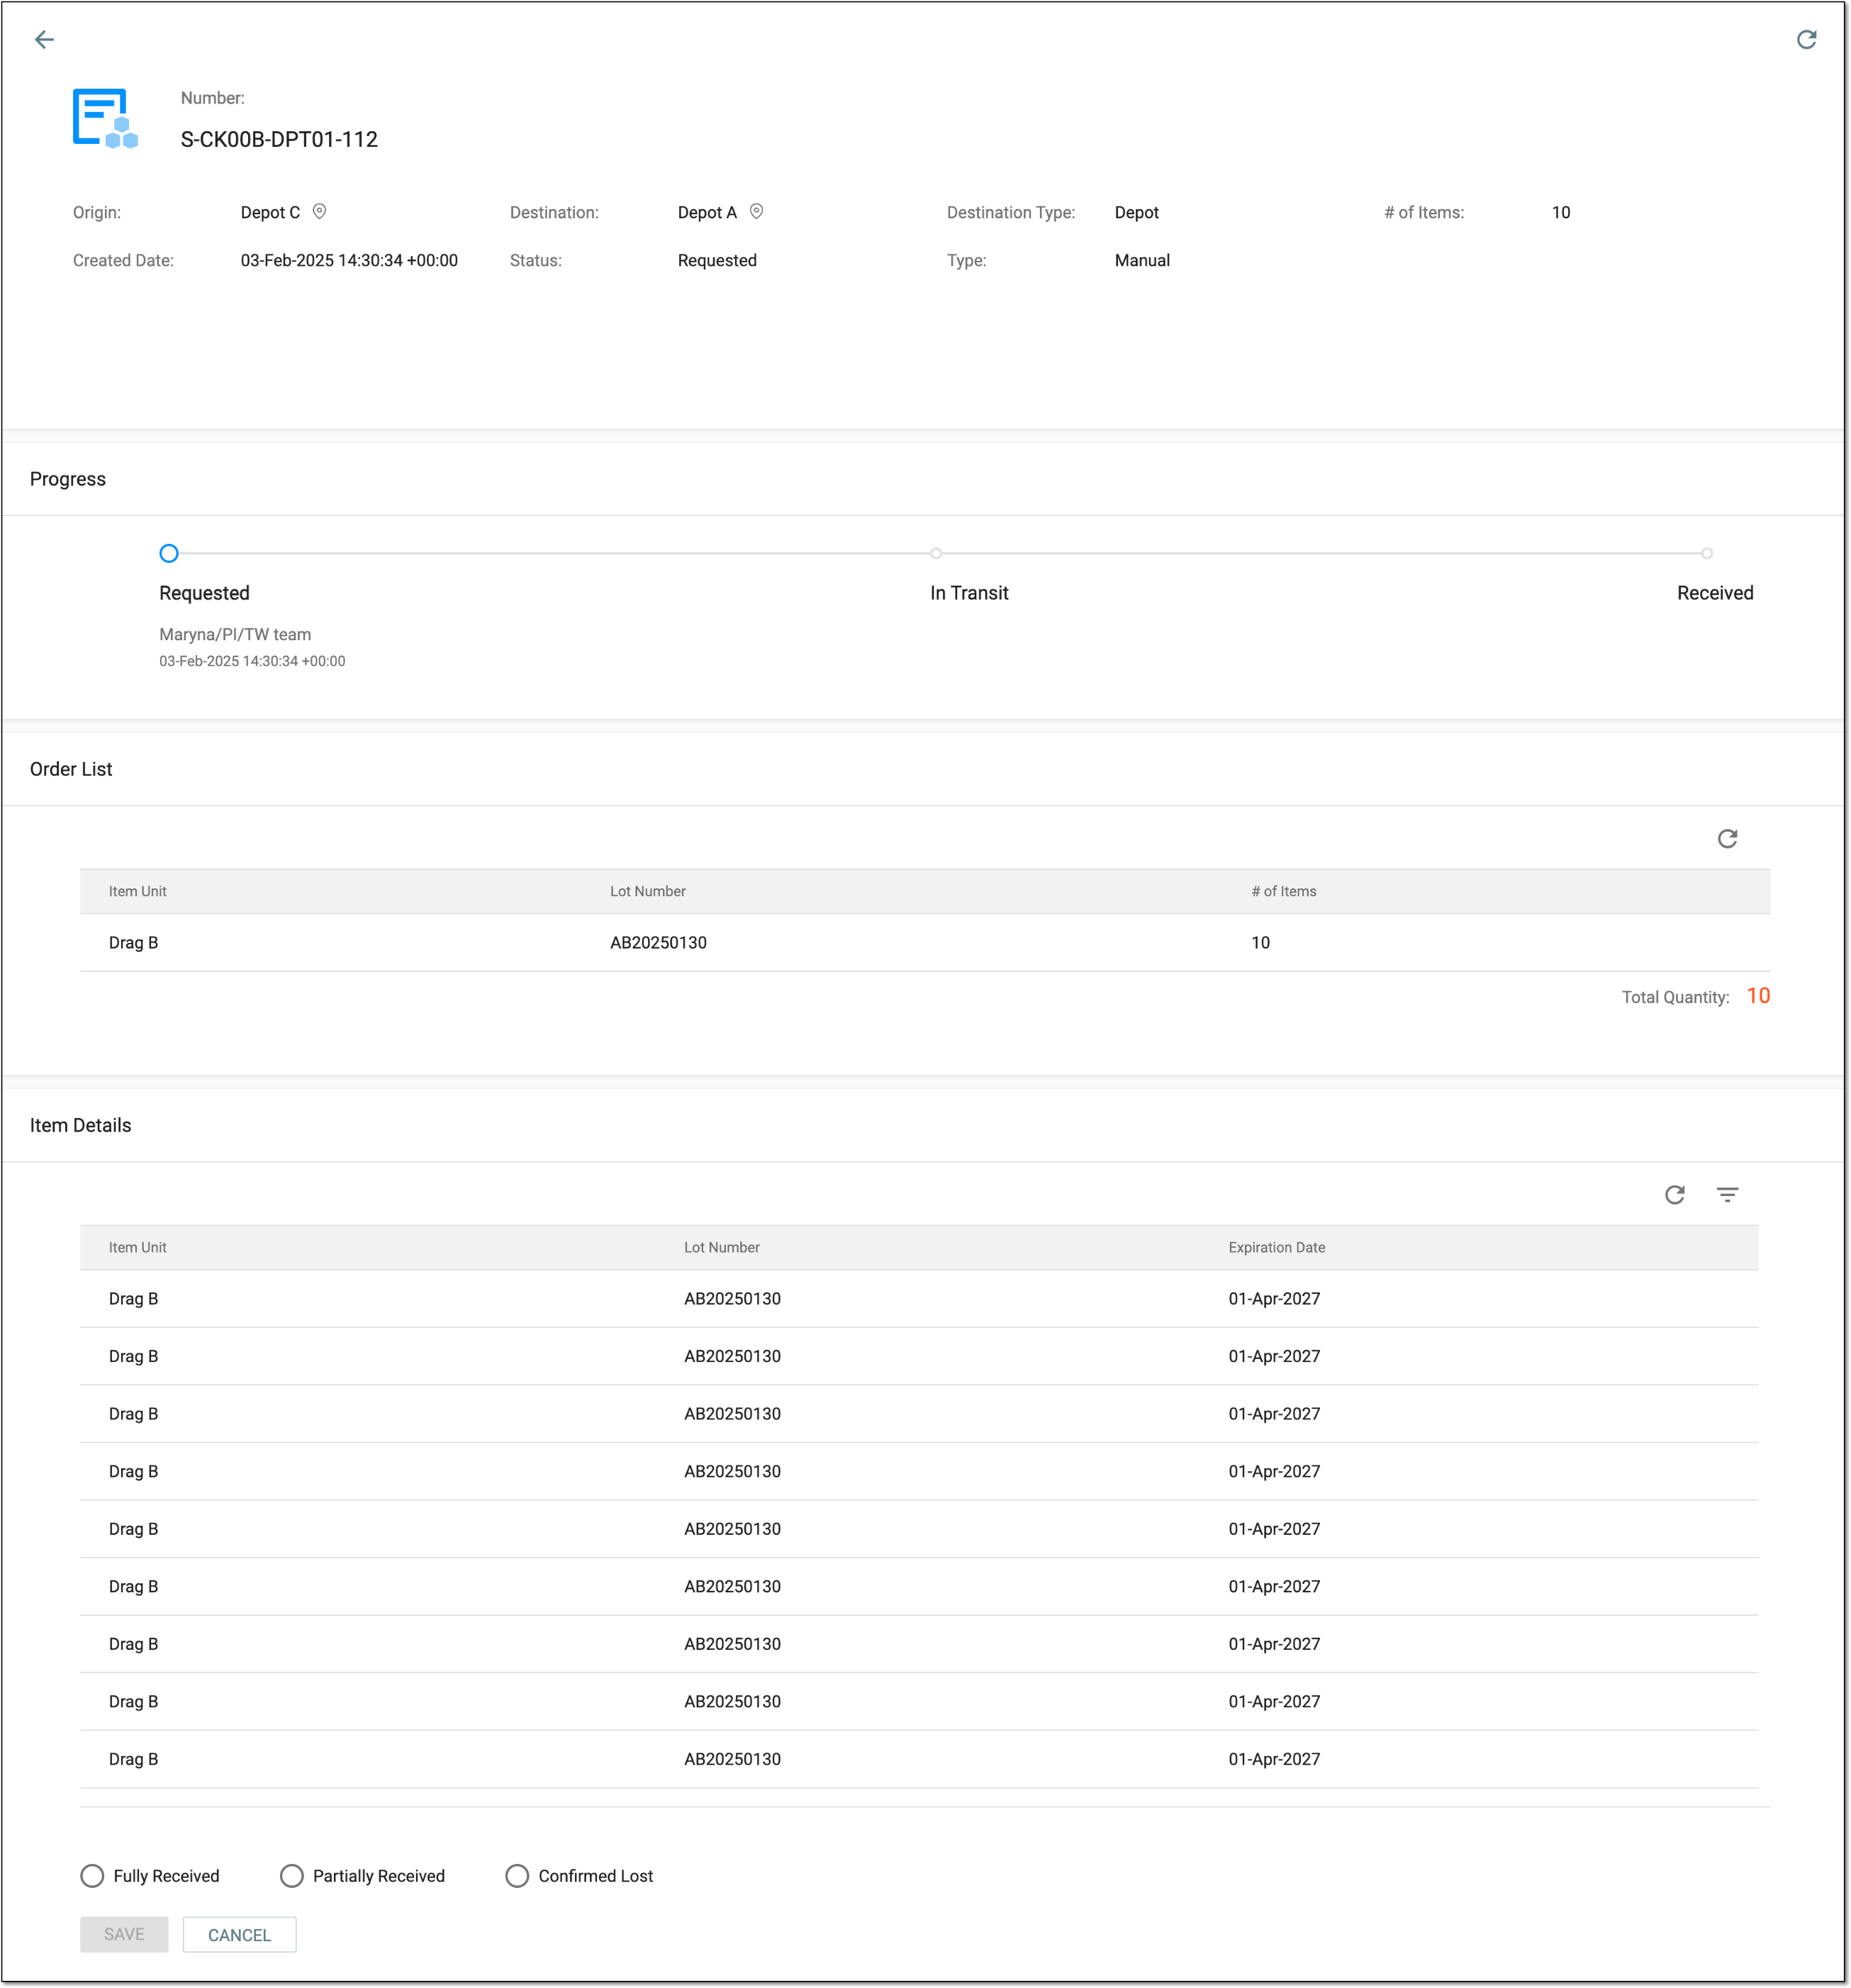Screen dimensions: 1851x1988
Task: Click the In Transit step label
Action: [969, 593]
